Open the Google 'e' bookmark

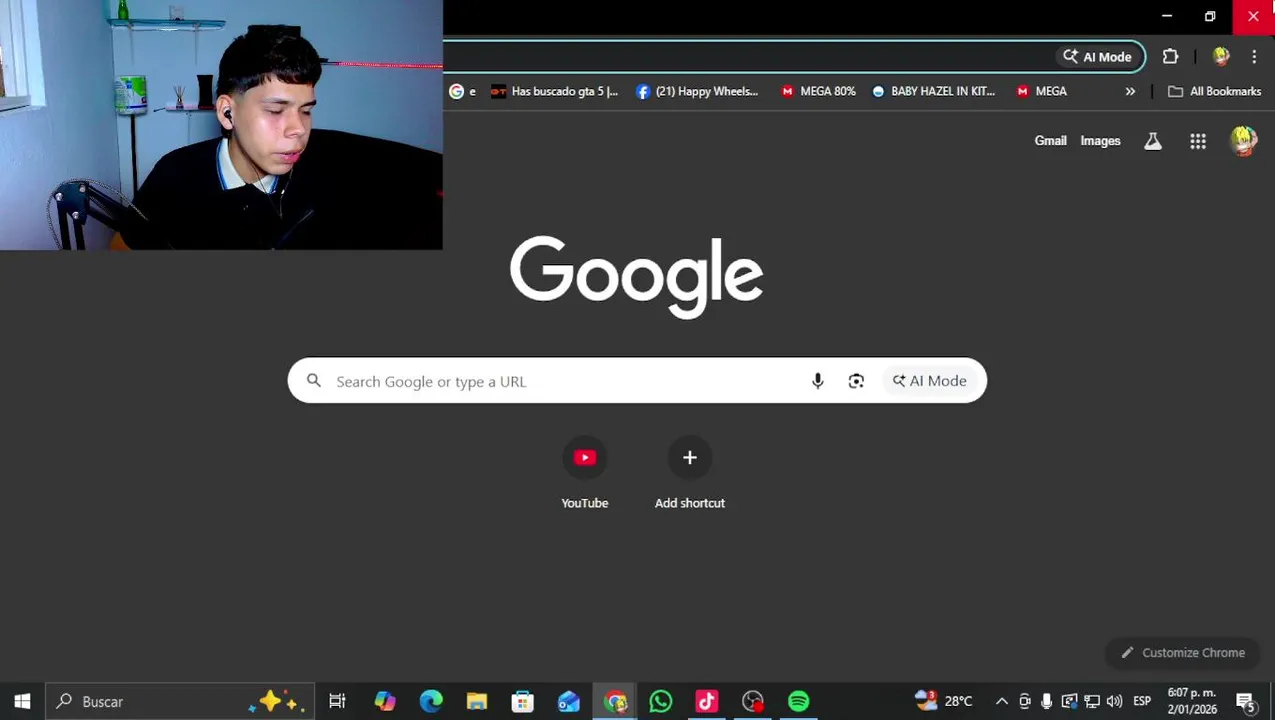coord(462,91)
